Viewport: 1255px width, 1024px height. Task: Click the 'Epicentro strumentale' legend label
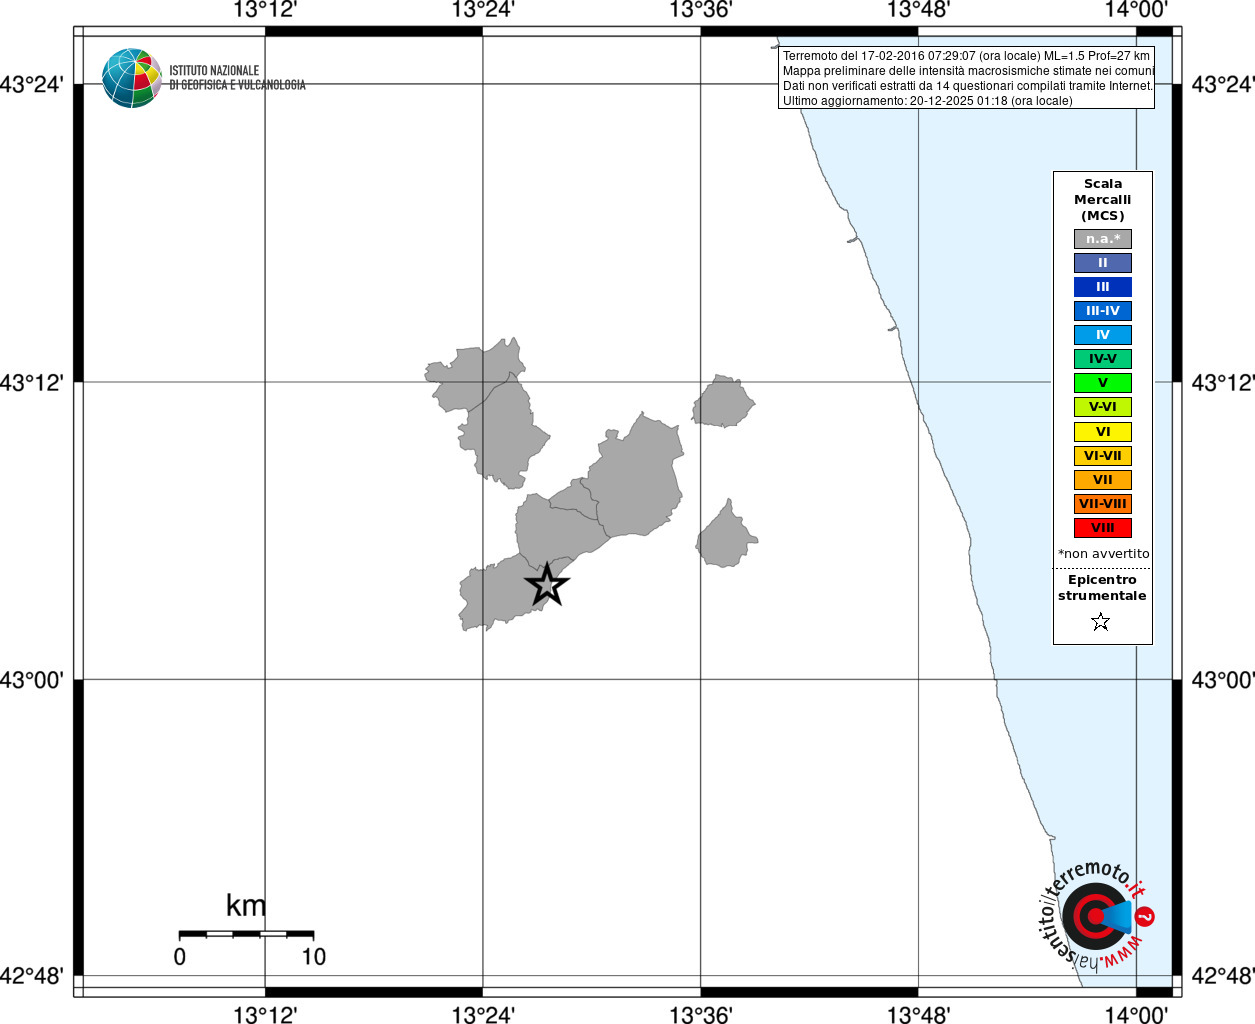(1102, 588)
